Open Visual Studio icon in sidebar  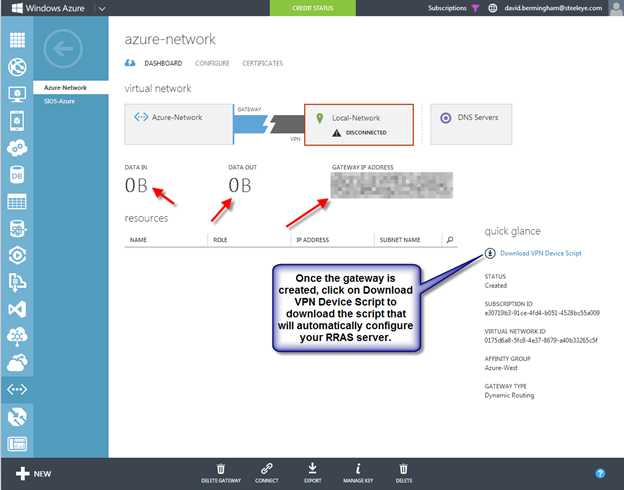(x=16, y=309)
